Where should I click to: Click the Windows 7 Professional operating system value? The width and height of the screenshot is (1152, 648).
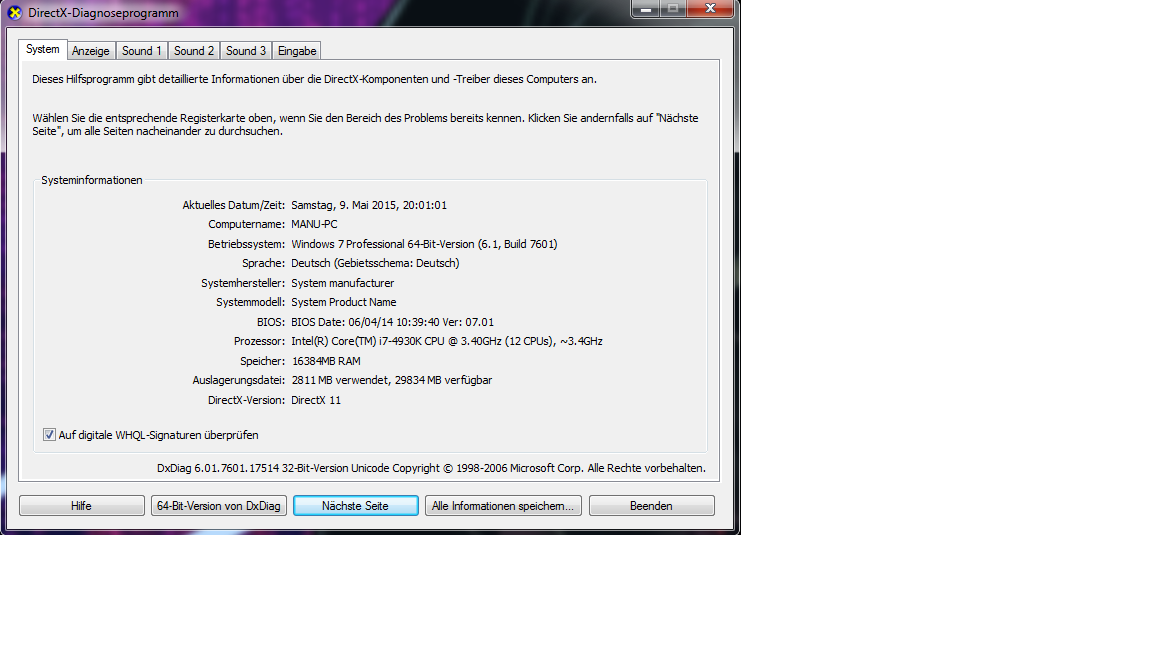pyautogui.click(x=424, y=244)
